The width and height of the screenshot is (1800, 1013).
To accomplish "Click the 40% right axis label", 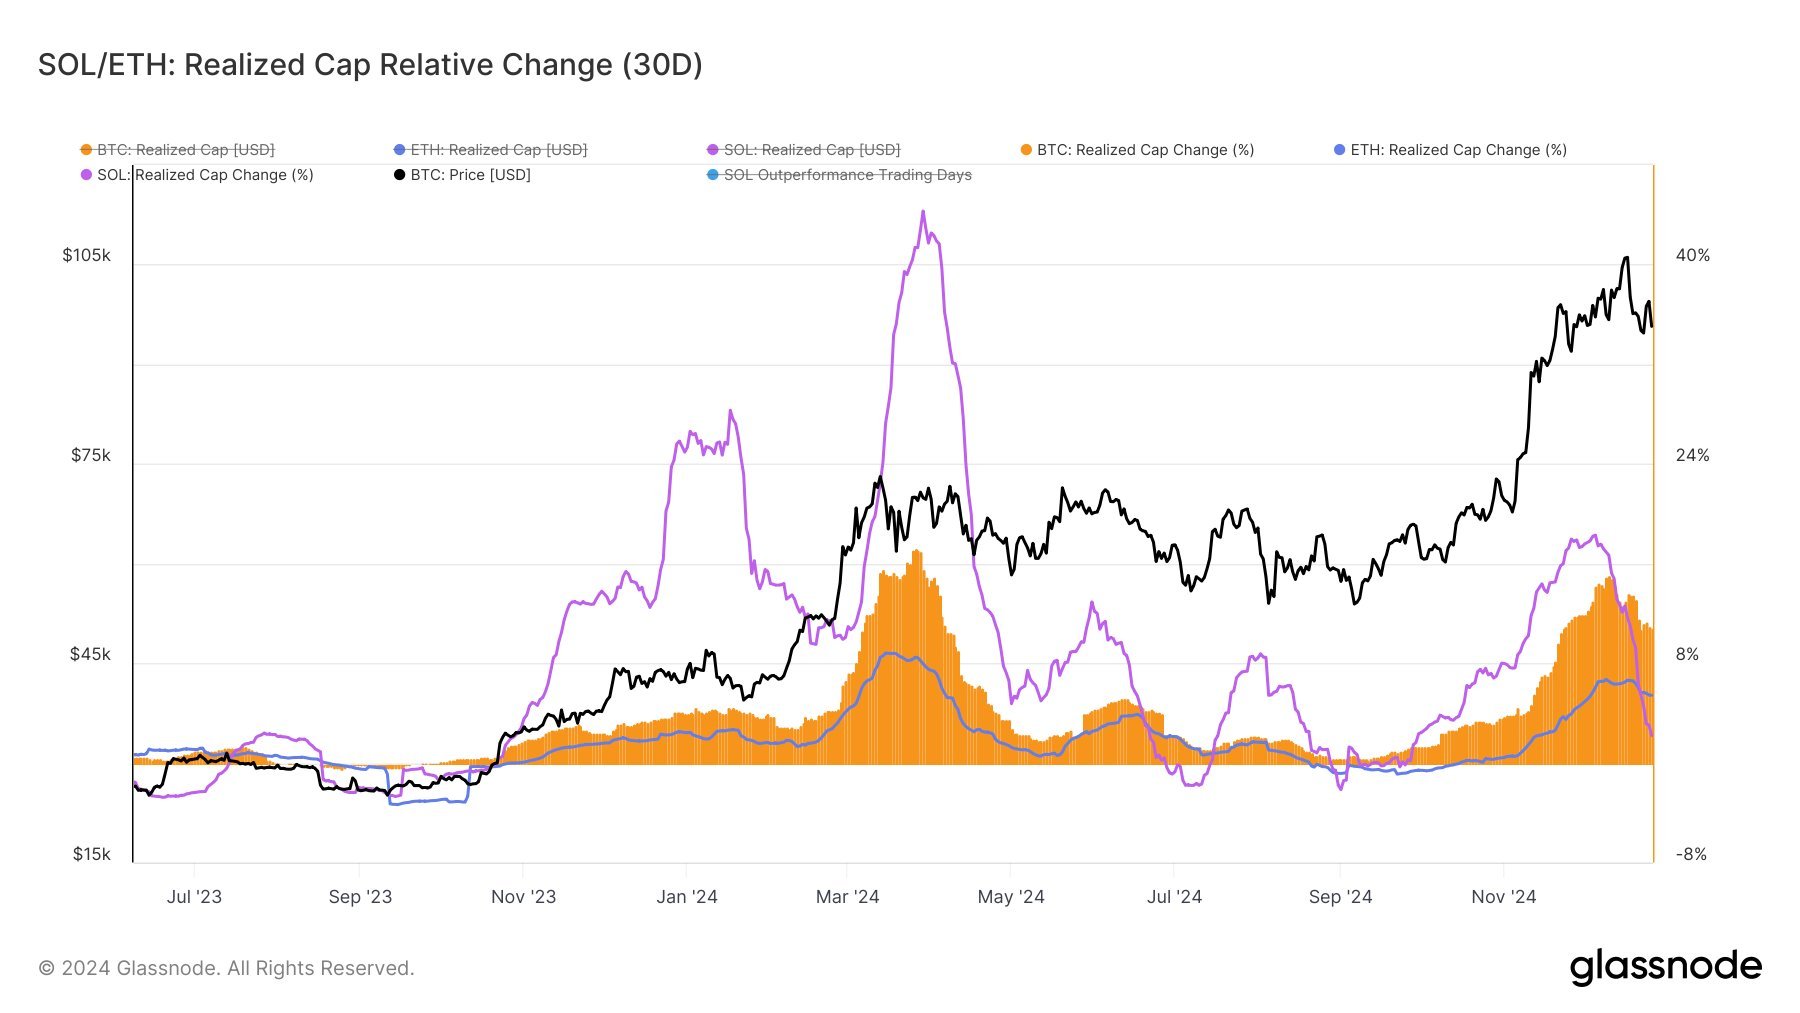I will 1693,256.
